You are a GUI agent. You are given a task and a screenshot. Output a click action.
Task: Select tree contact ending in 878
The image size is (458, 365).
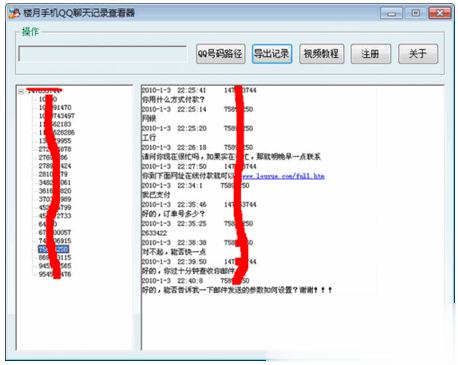tap(55, 149)
